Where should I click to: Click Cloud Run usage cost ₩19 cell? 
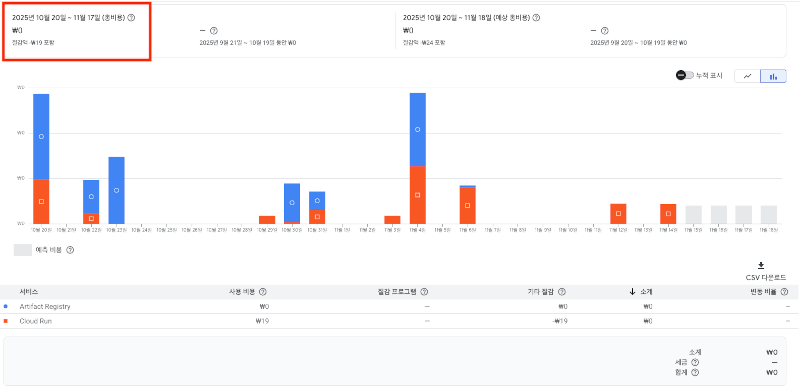pos(262,322)
